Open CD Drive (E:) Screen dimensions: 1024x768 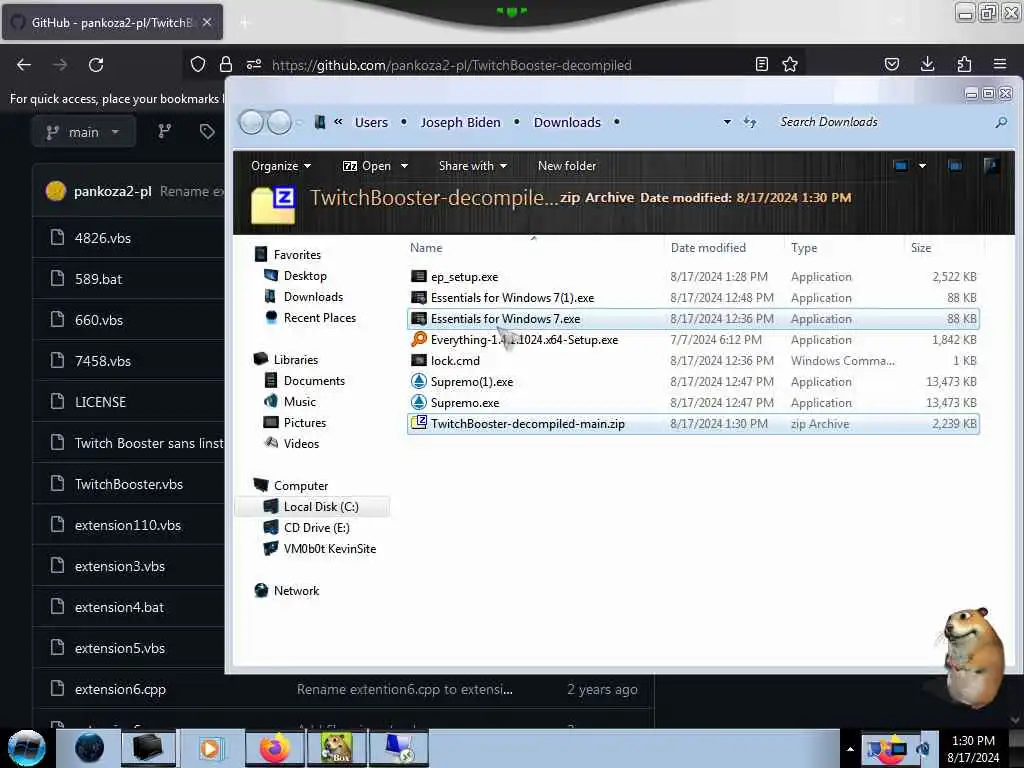coord(316,528)
